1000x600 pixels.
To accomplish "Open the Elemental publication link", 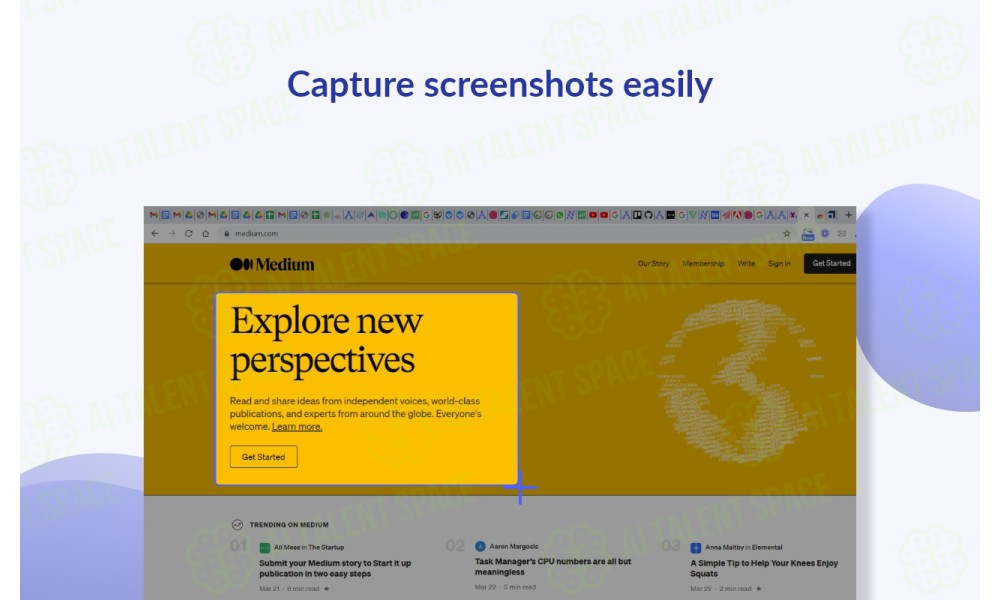I will (x=767, y=547).
